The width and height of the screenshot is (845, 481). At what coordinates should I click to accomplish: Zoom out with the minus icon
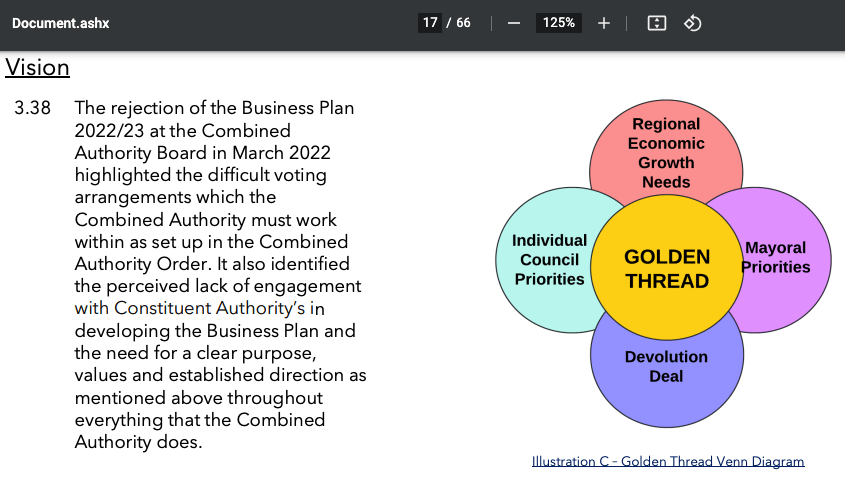514,23
